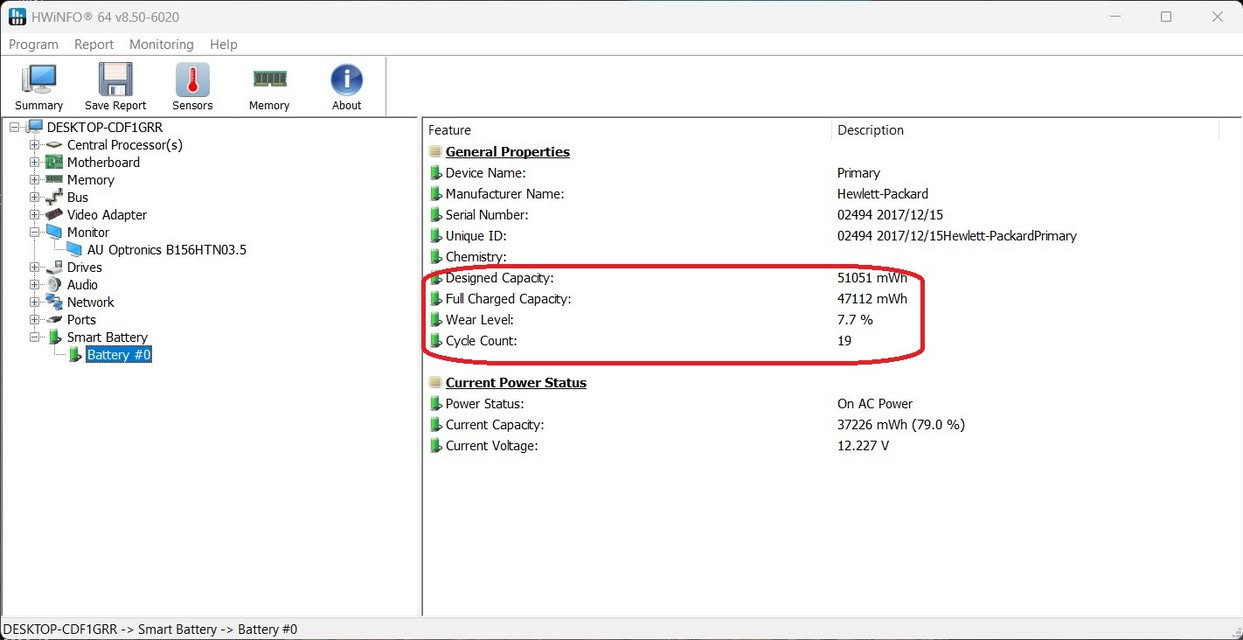
Task: Select AU Optronics B156HTN03.5 monitor
Action: point(167,250)
